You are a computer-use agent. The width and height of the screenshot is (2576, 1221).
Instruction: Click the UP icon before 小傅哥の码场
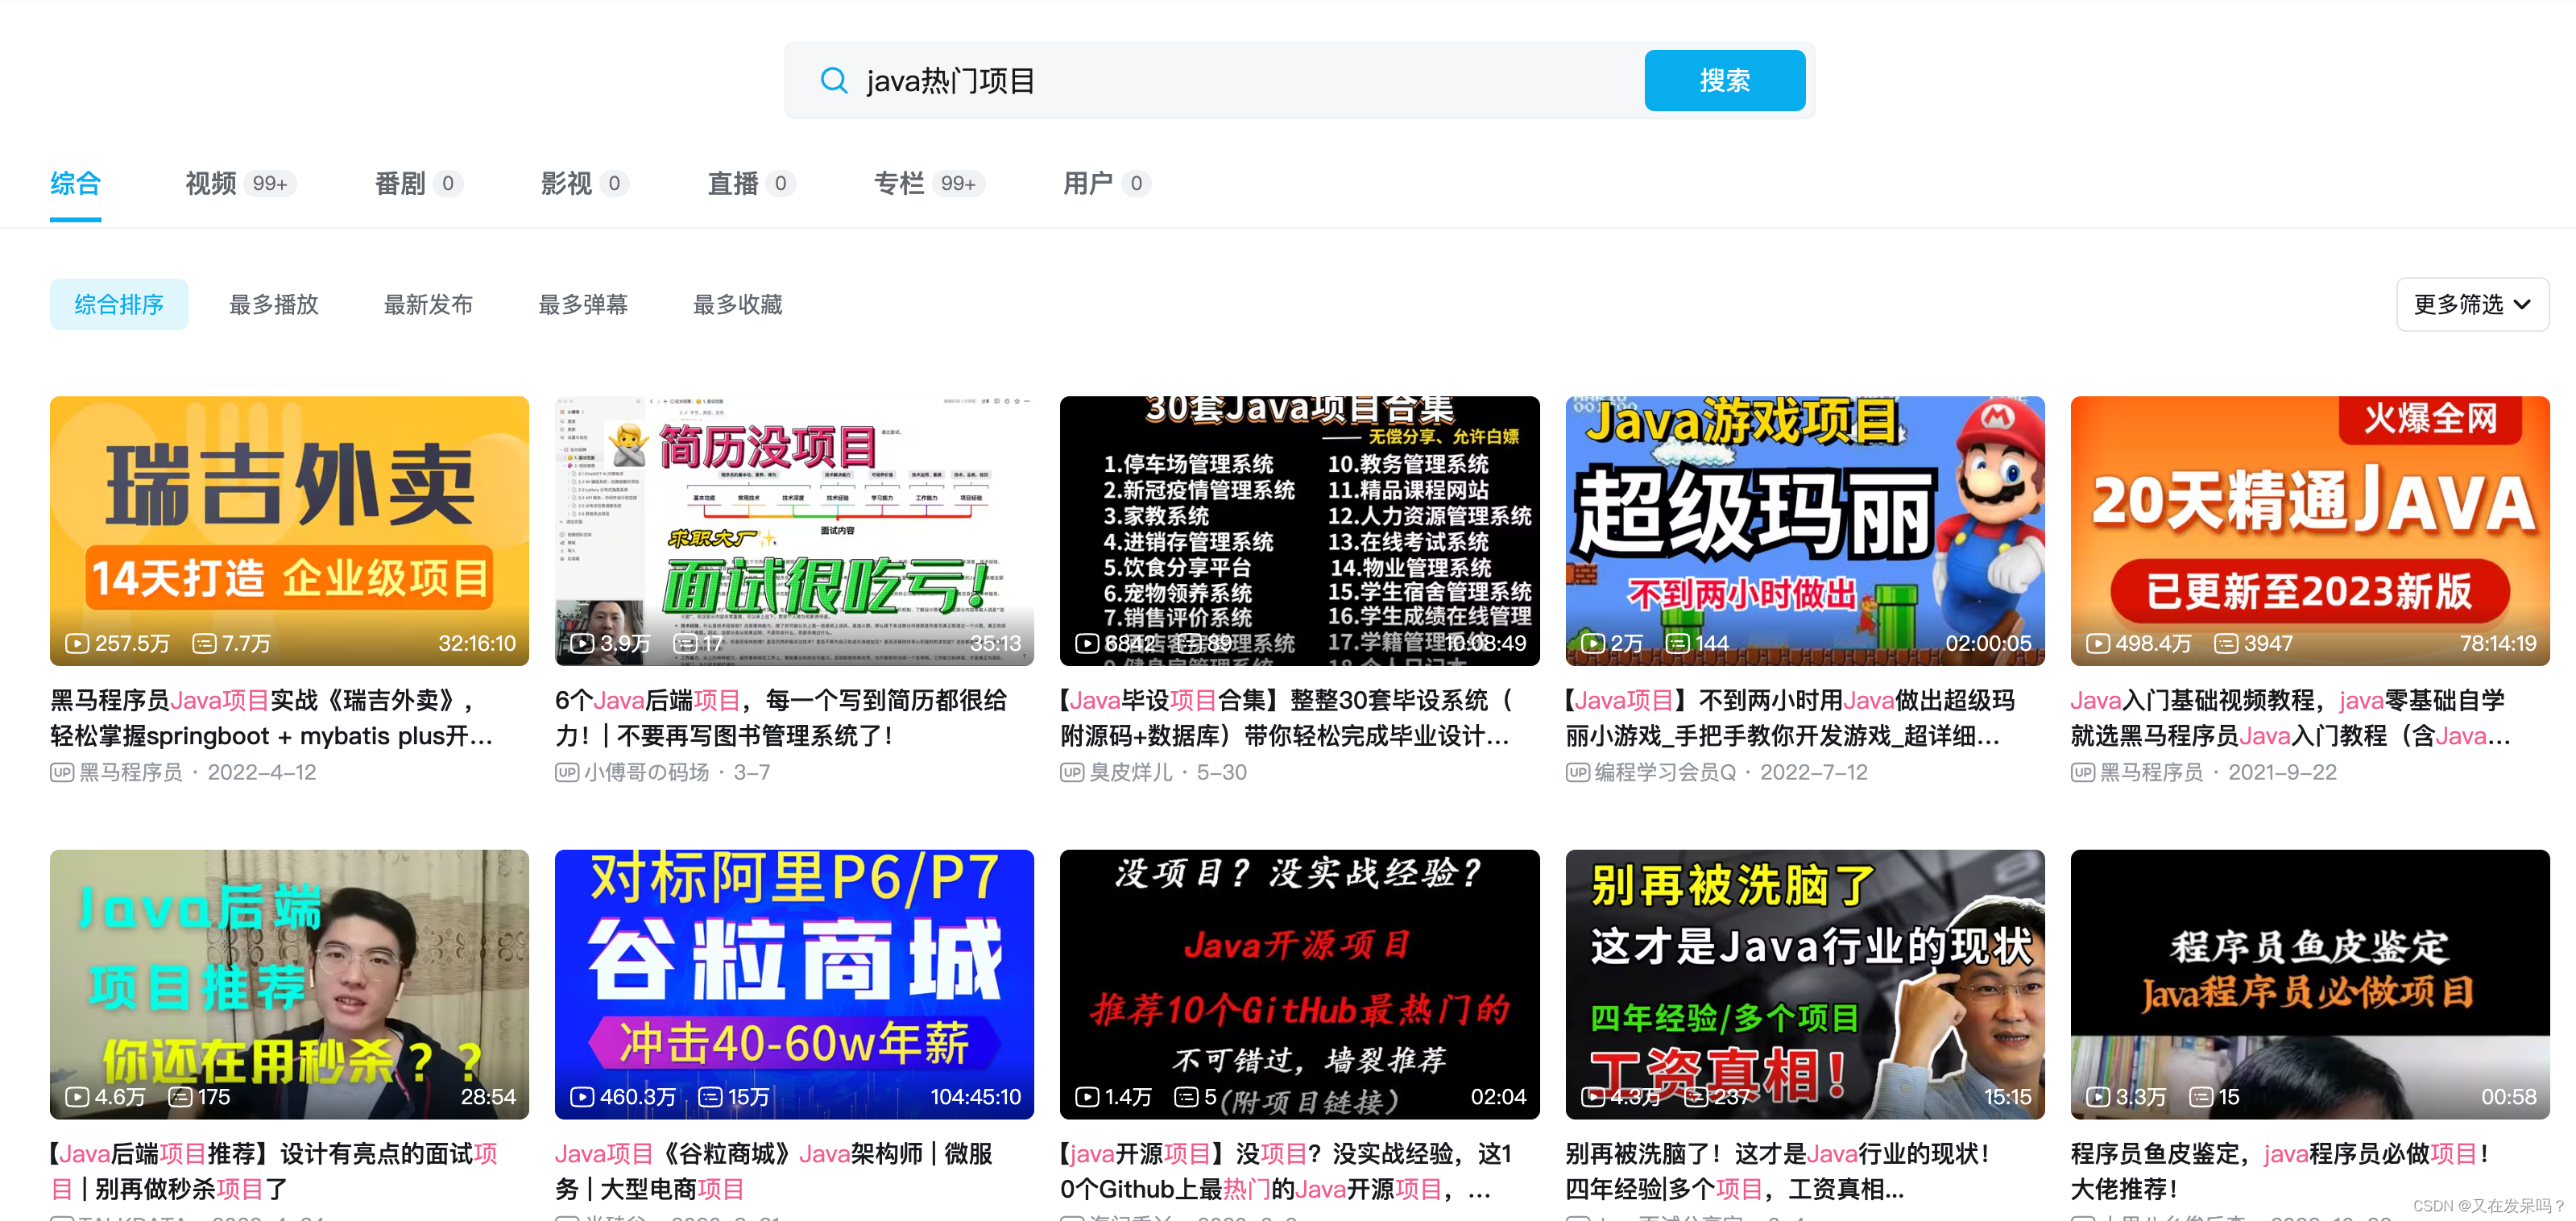(567, 772)
